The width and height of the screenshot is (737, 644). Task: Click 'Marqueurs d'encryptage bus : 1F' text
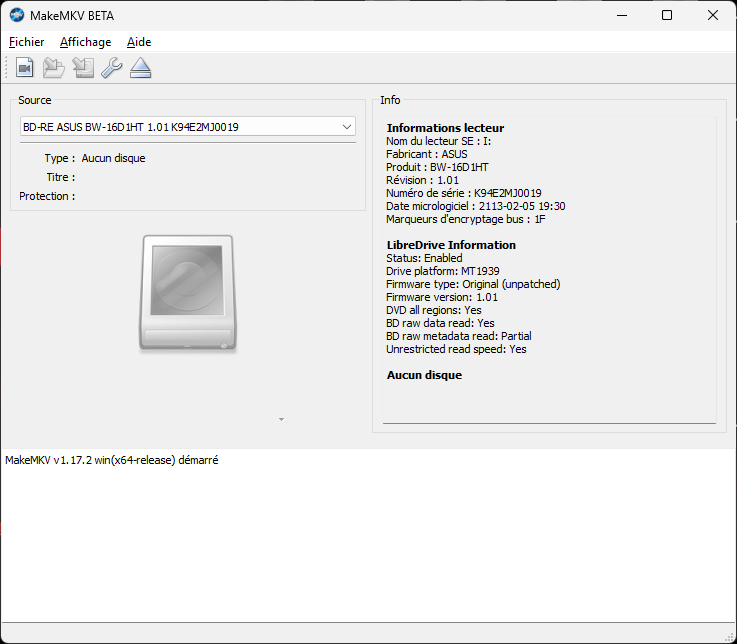466,220
